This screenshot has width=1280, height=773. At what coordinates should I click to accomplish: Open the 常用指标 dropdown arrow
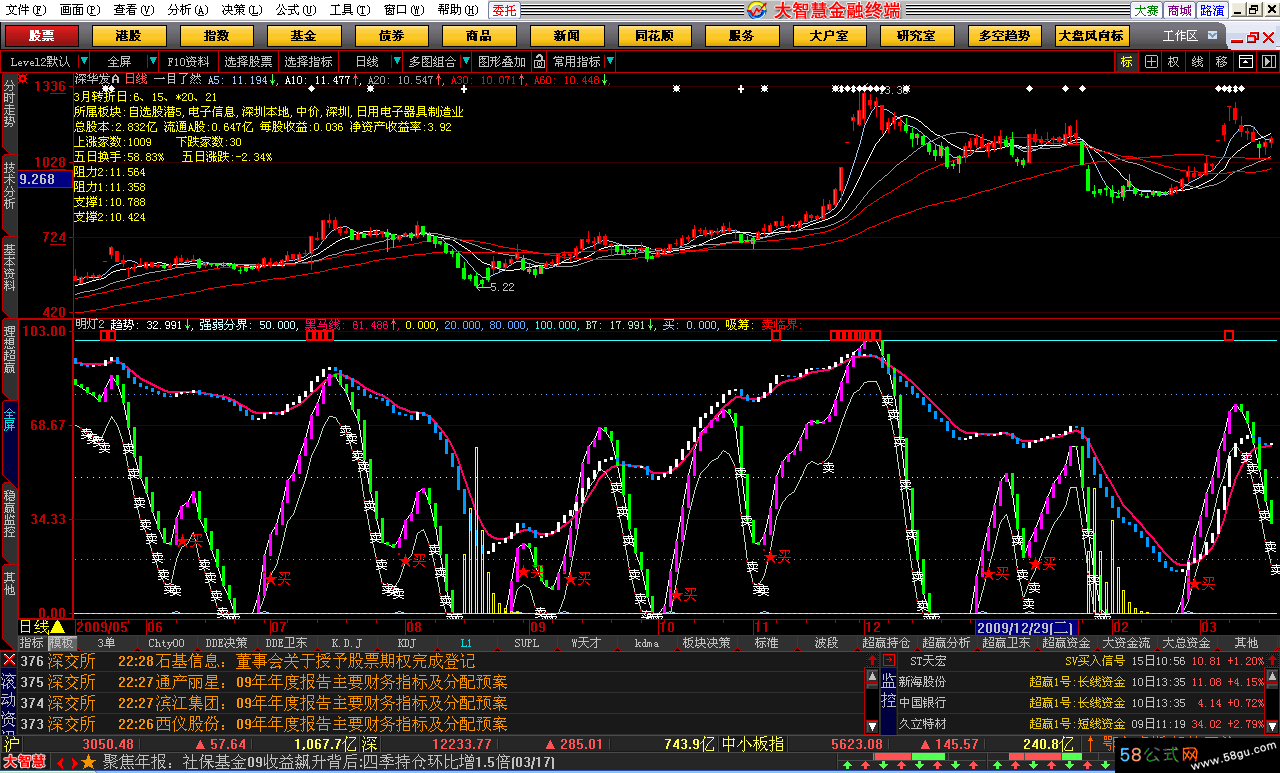pos(610,61)
